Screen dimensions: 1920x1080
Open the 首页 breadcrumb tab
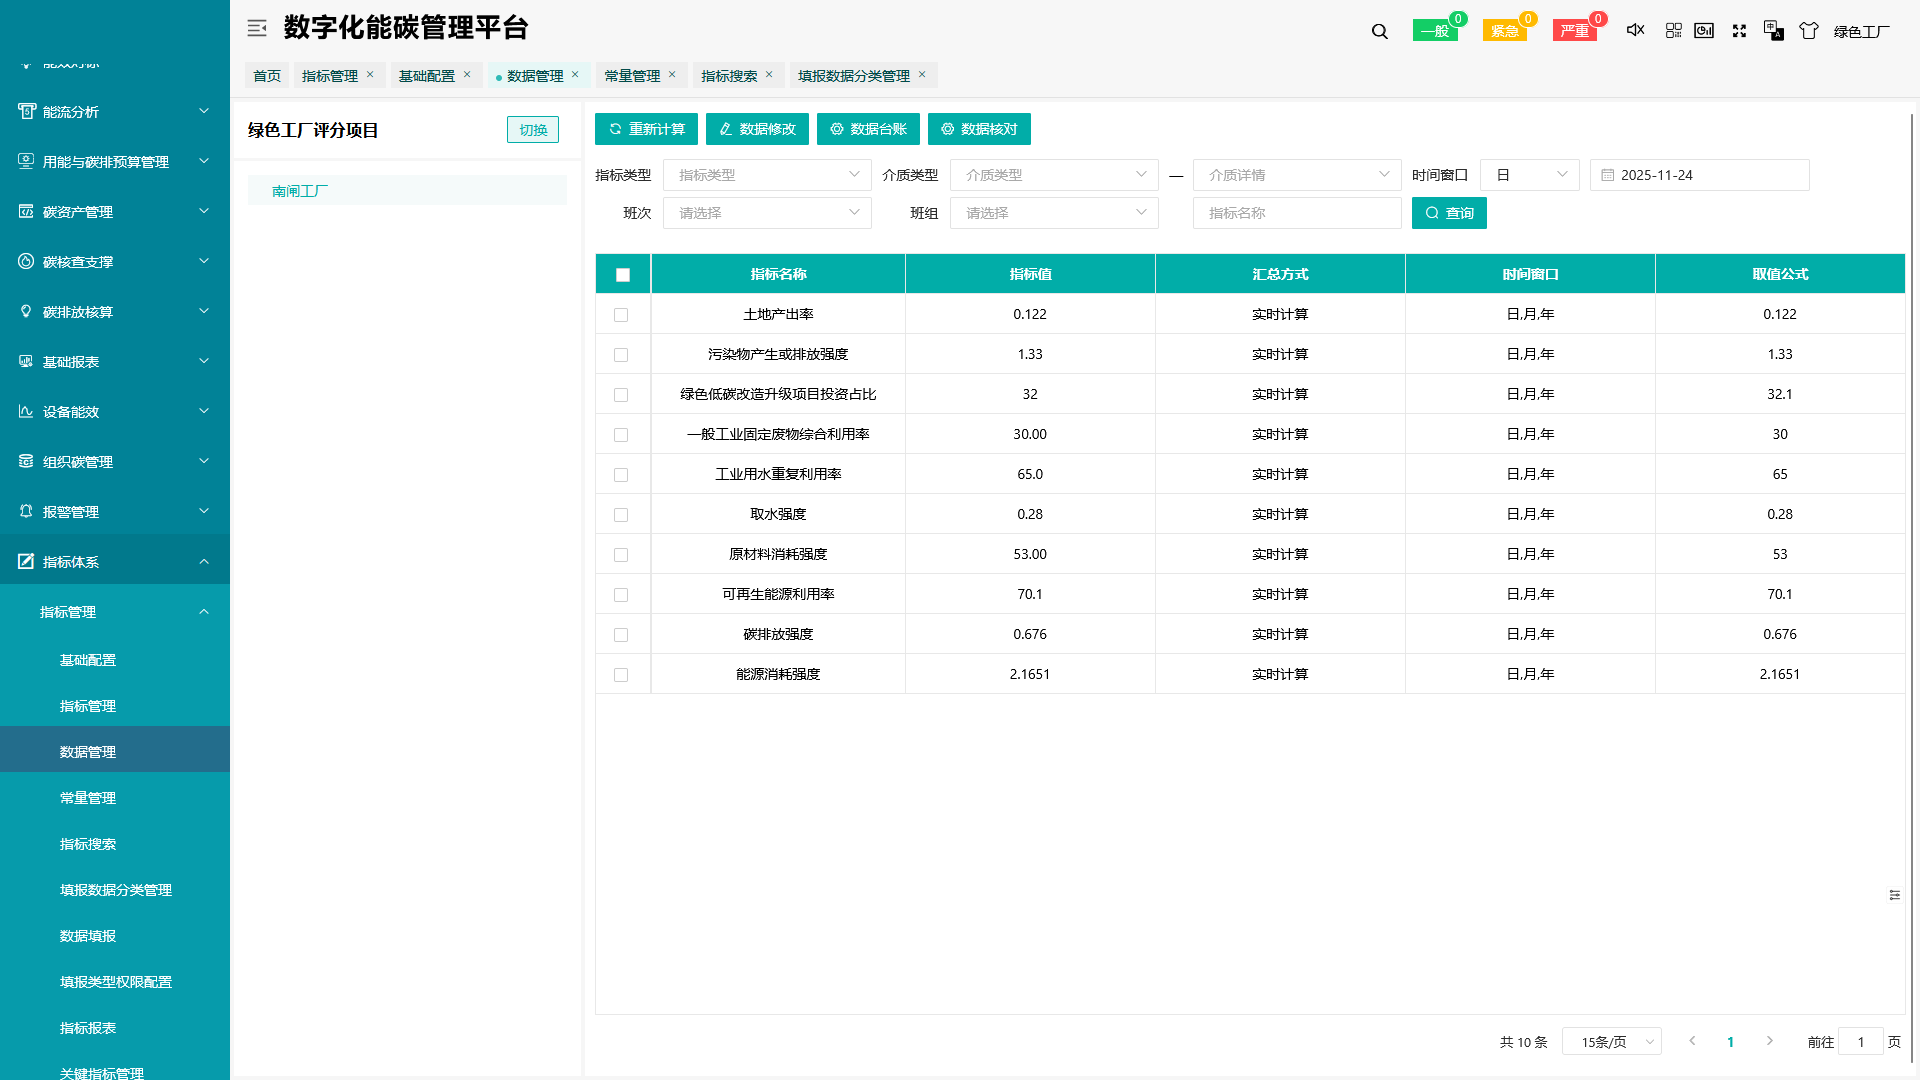coord(266,75)
